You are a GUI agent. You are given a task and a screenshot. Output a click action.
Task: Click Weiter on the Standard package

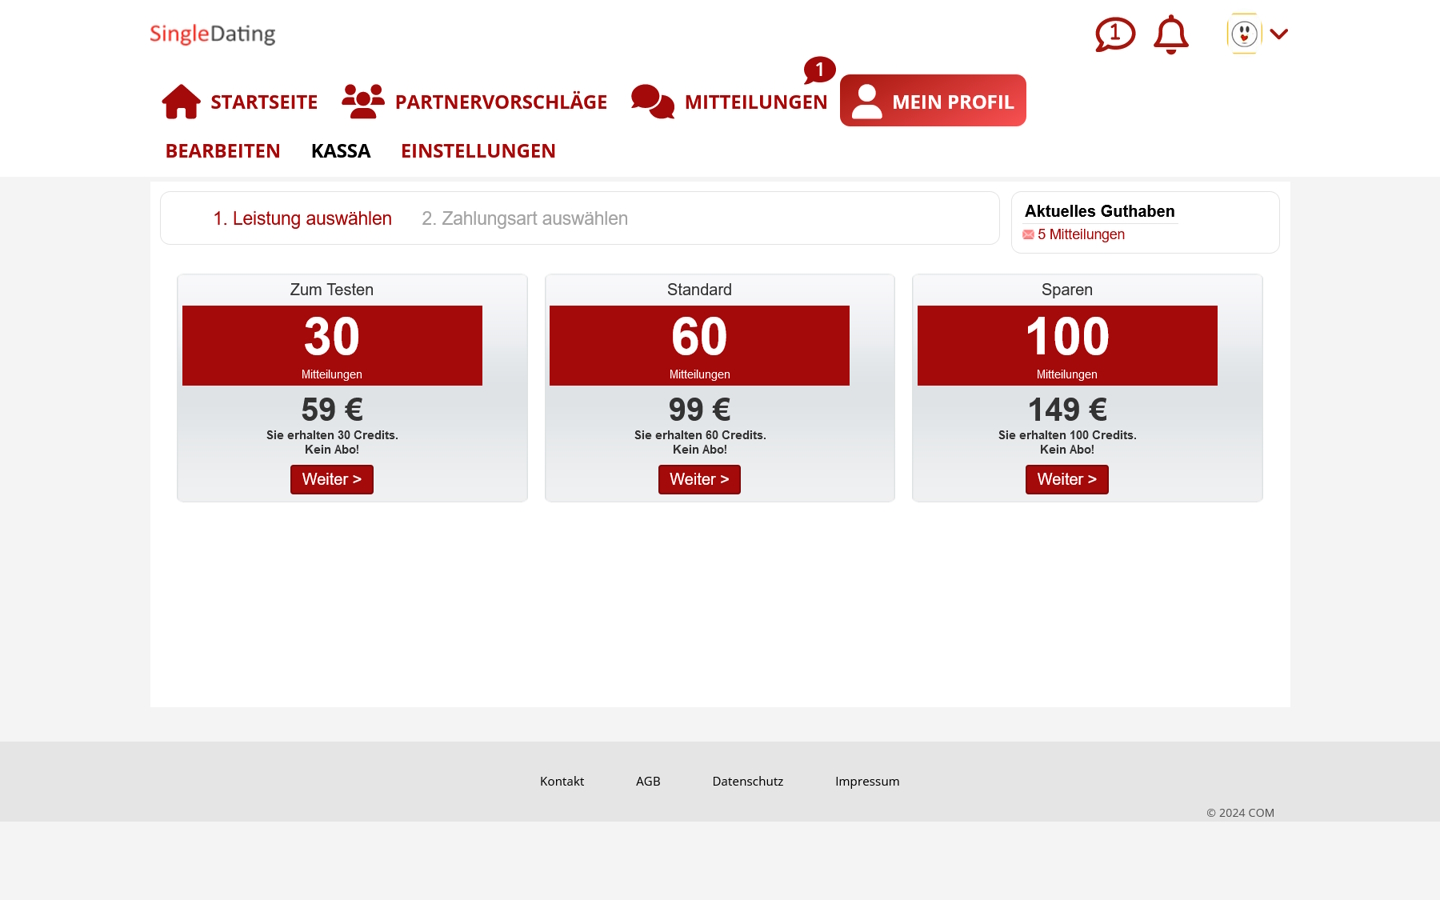(699, 479)
